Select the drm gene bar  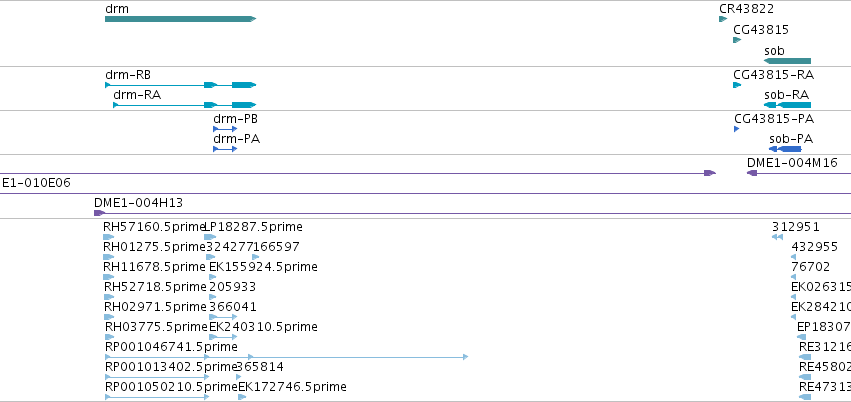click(x=180, y=19)
